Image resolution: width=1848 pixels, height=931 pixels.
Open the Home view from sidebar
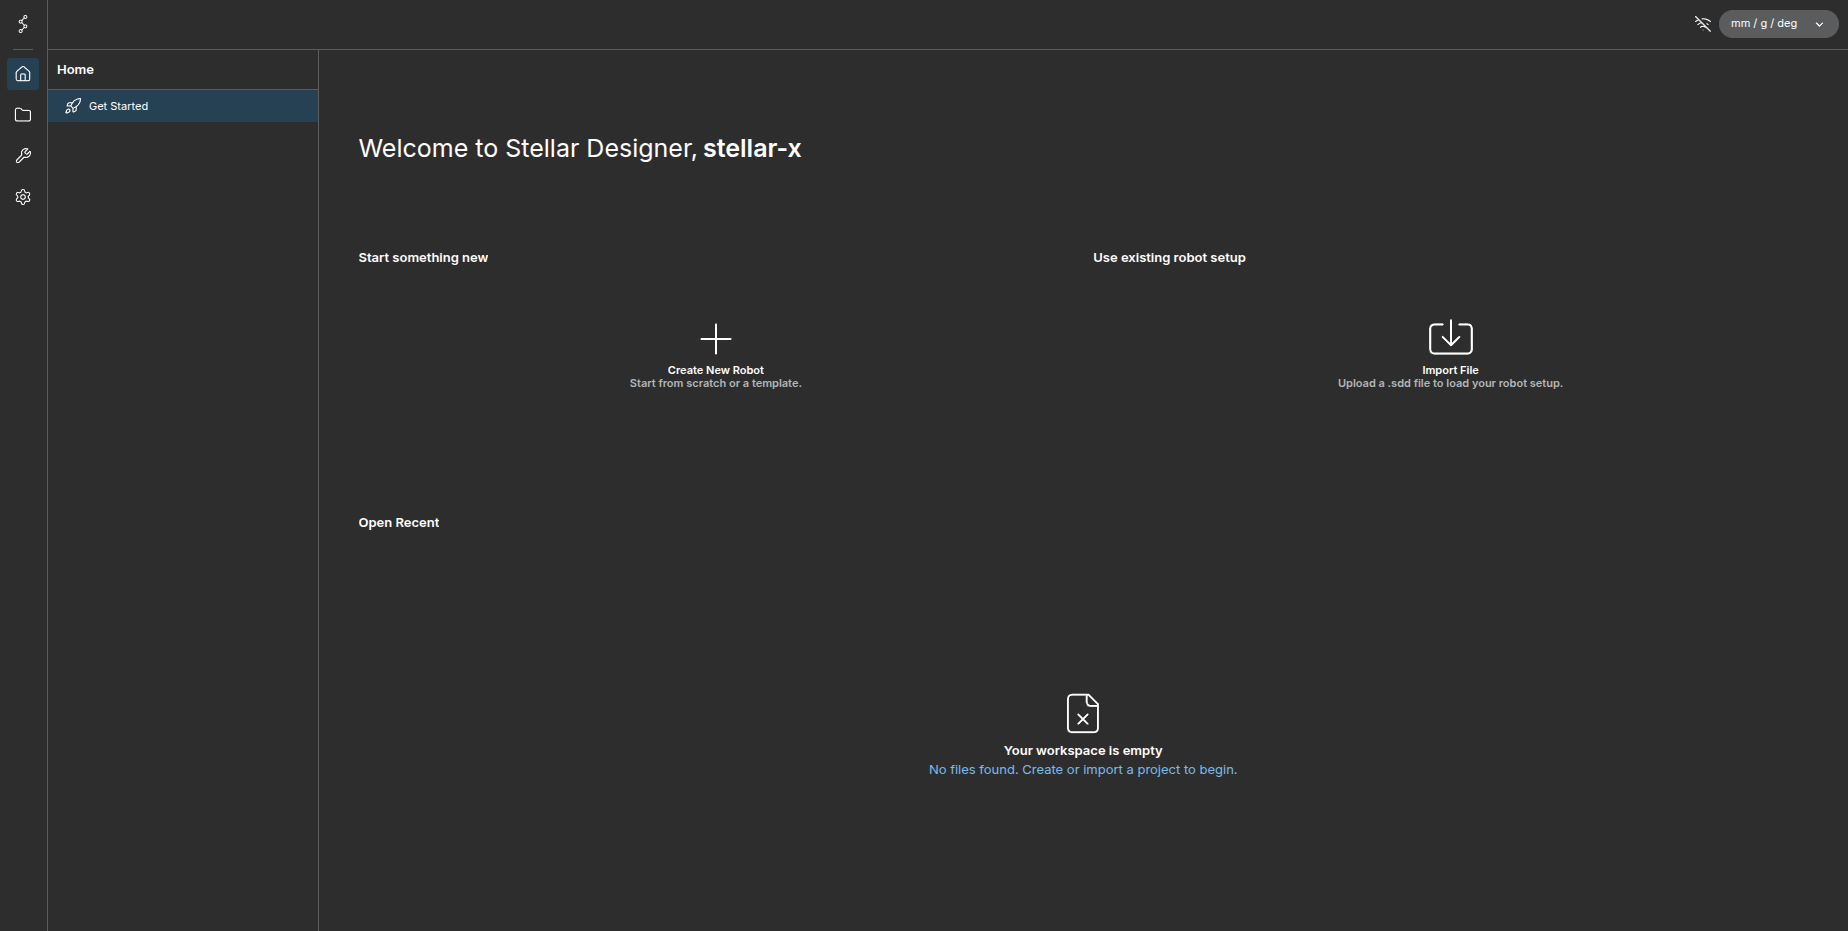pyautogui.click(x=23, y=74)
